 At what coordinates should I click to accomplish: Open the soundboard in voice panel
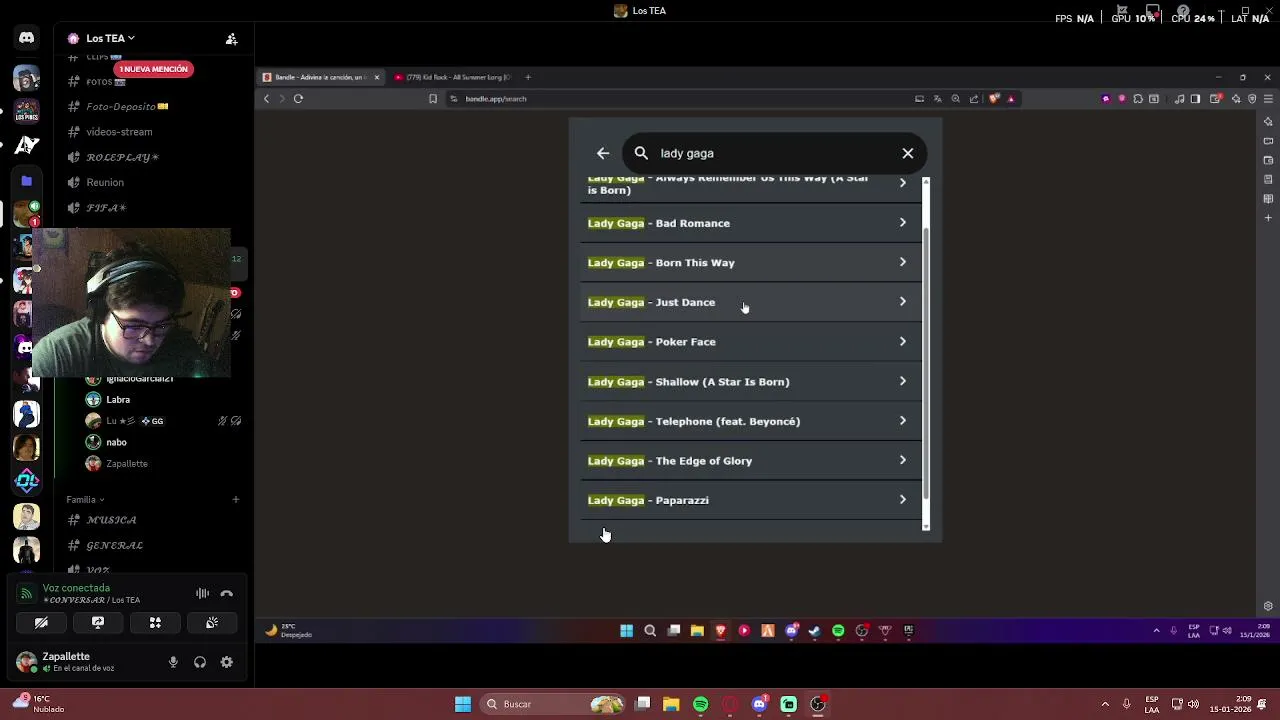click(x=212, y=622)
